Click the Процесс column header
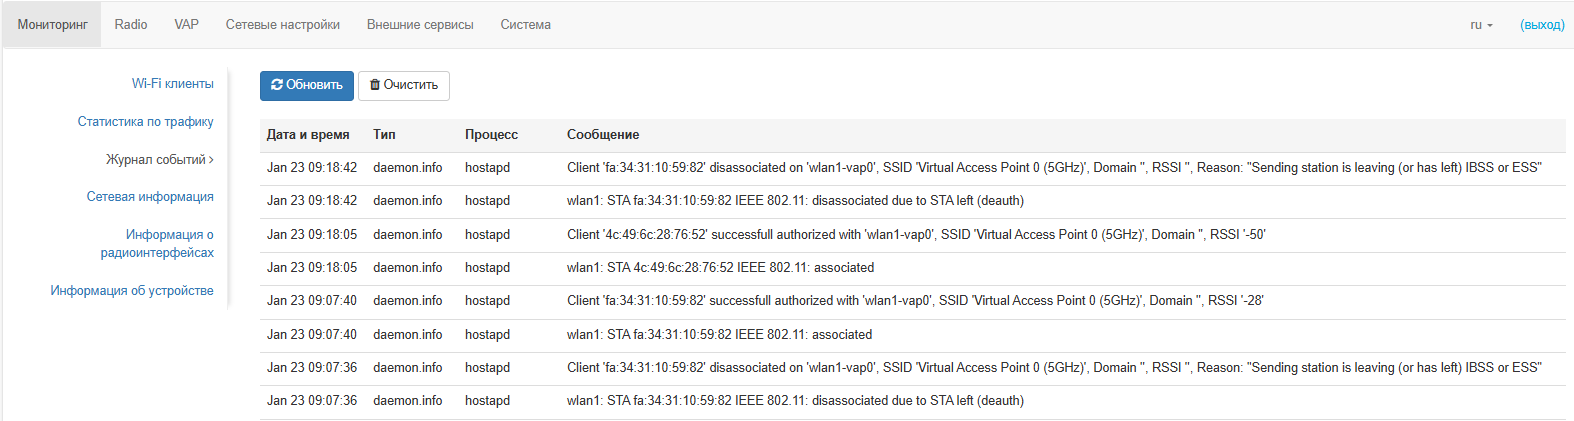The height and width of the screenshot is (421, 1574). 491,135
